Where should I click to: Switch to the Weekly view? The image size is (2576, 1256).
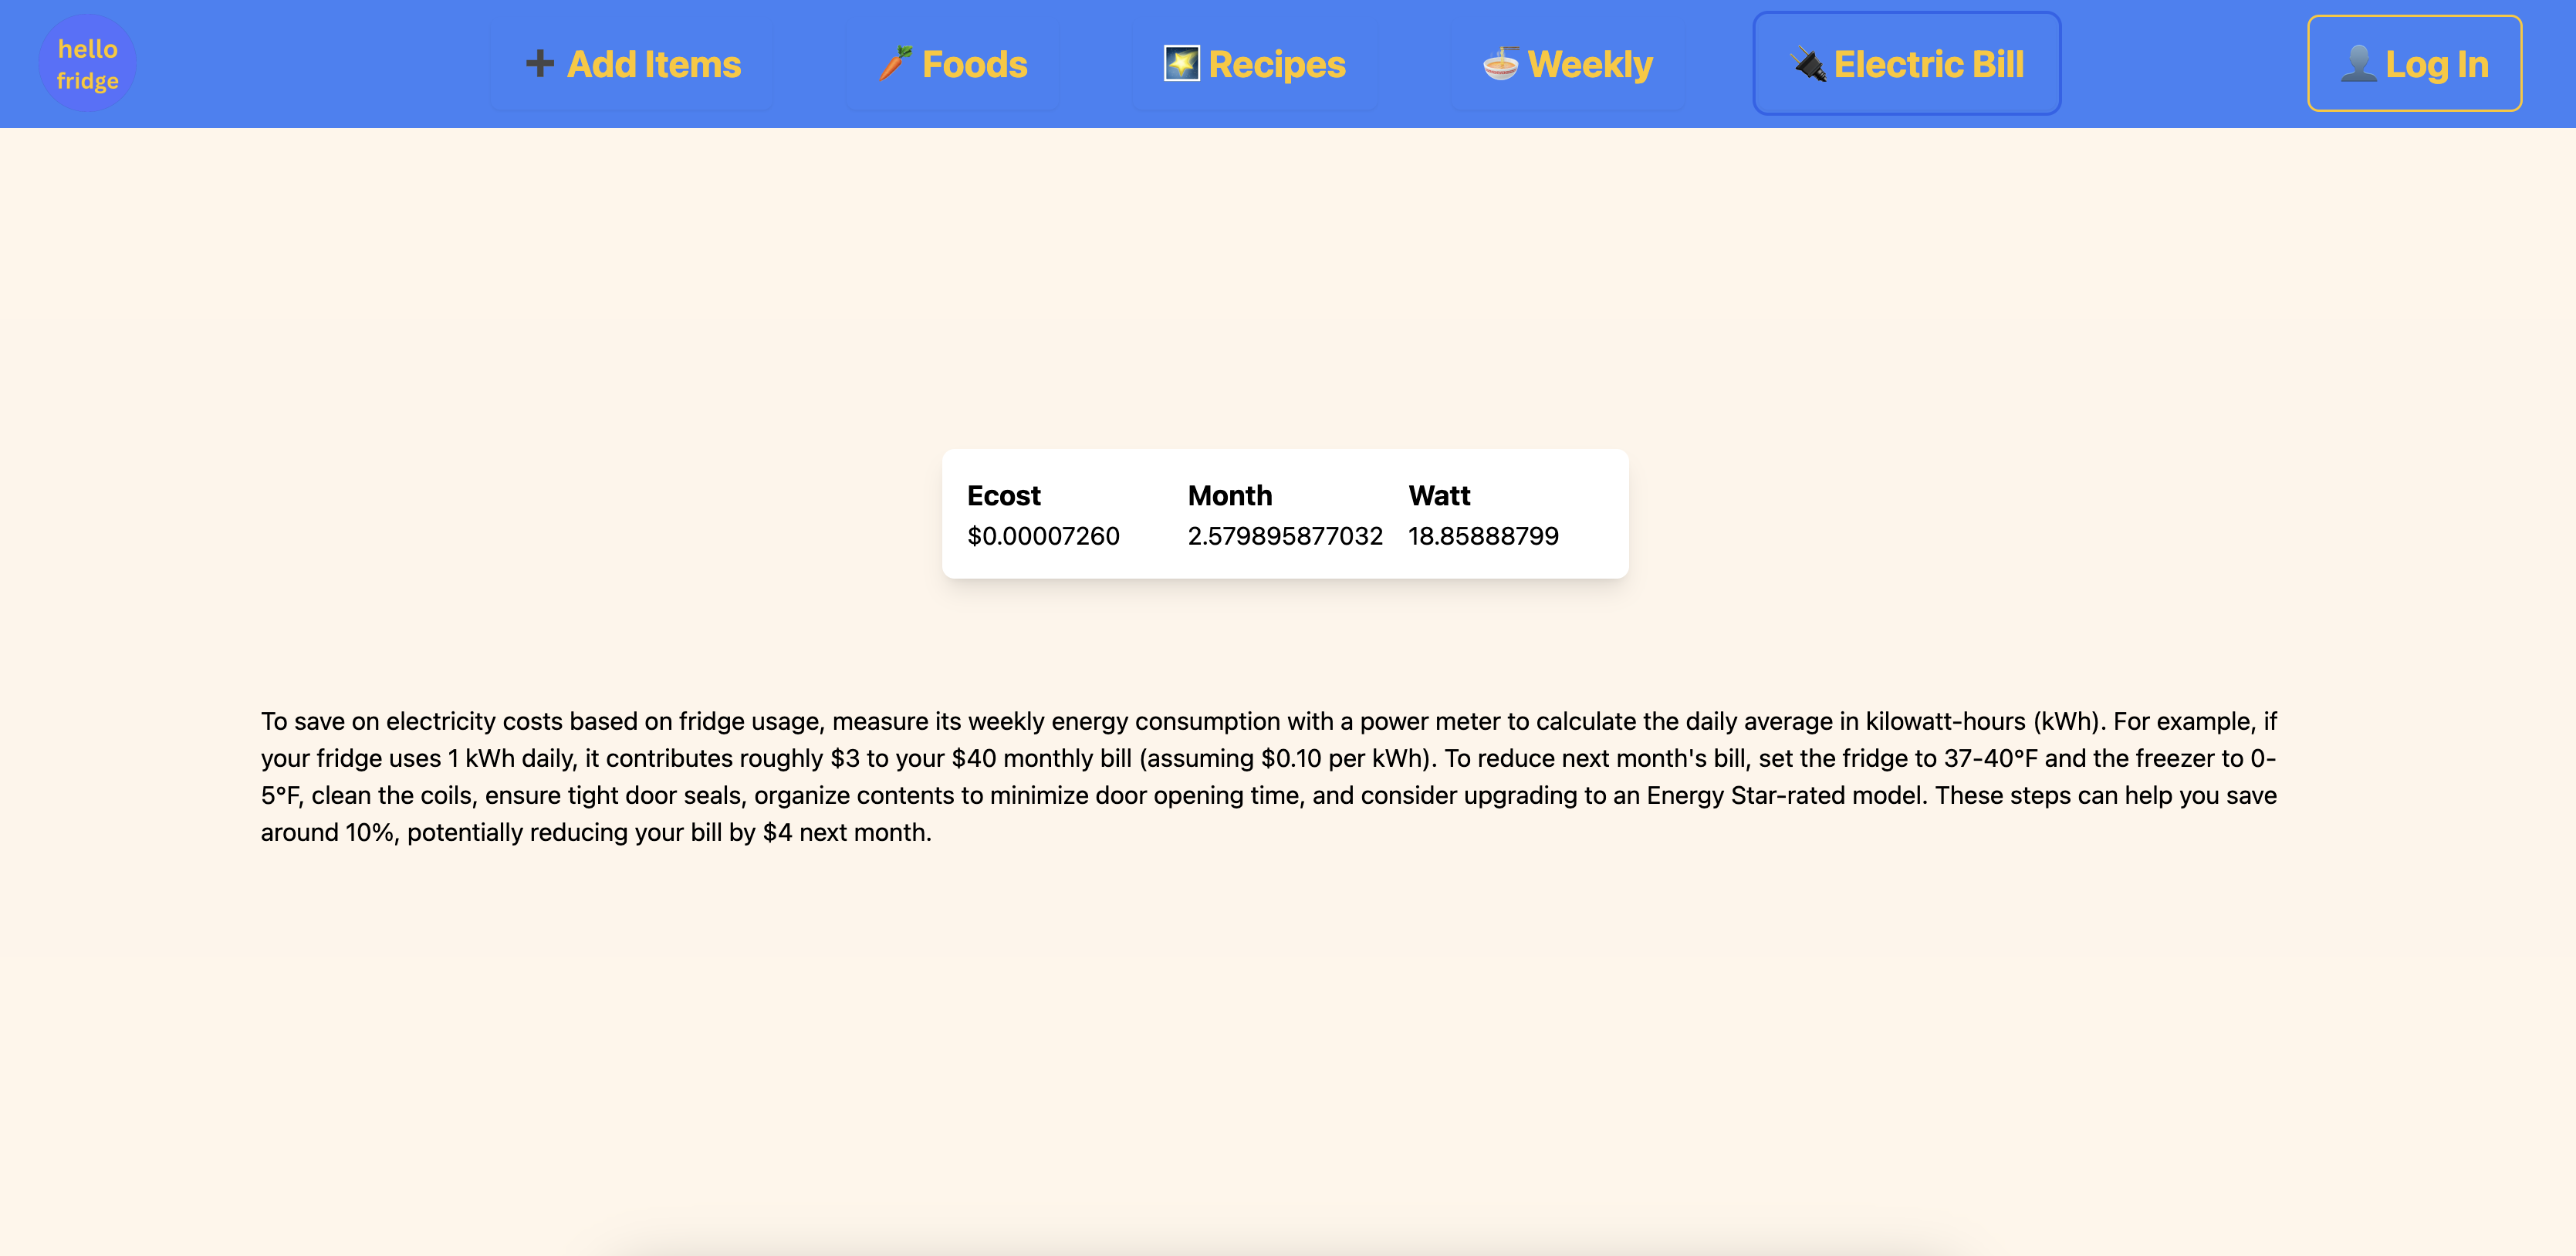pyautogui.click(x=1589, y=64)
